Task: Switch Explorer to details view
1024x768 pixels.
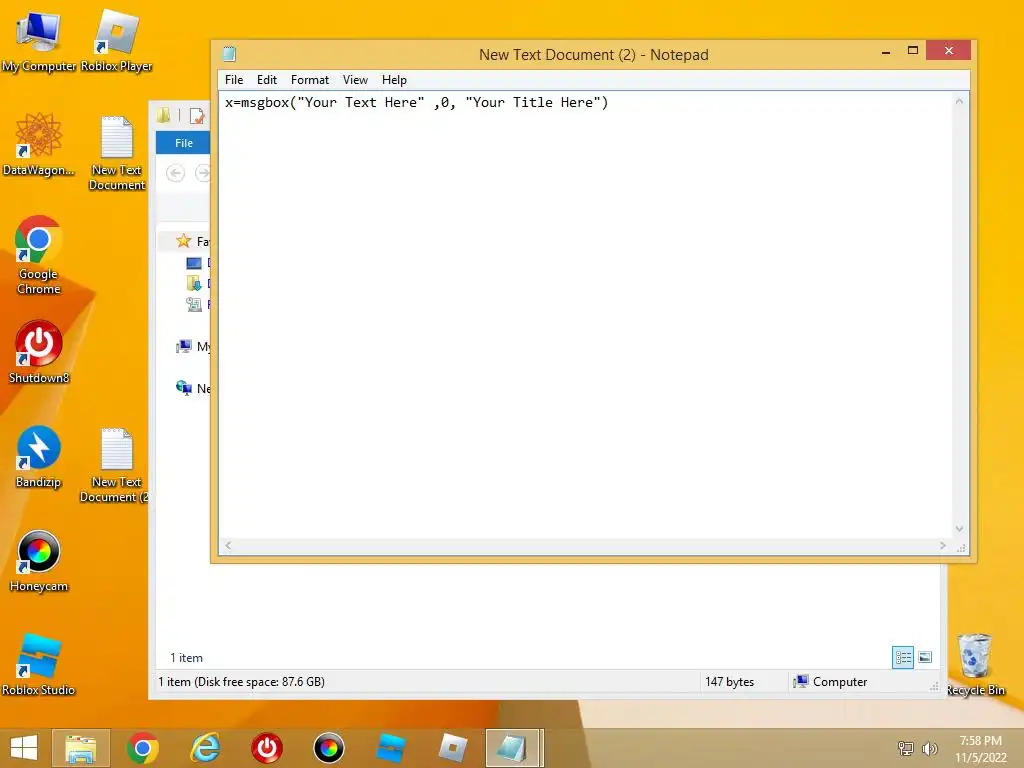Action: click(x=903, y=658)
